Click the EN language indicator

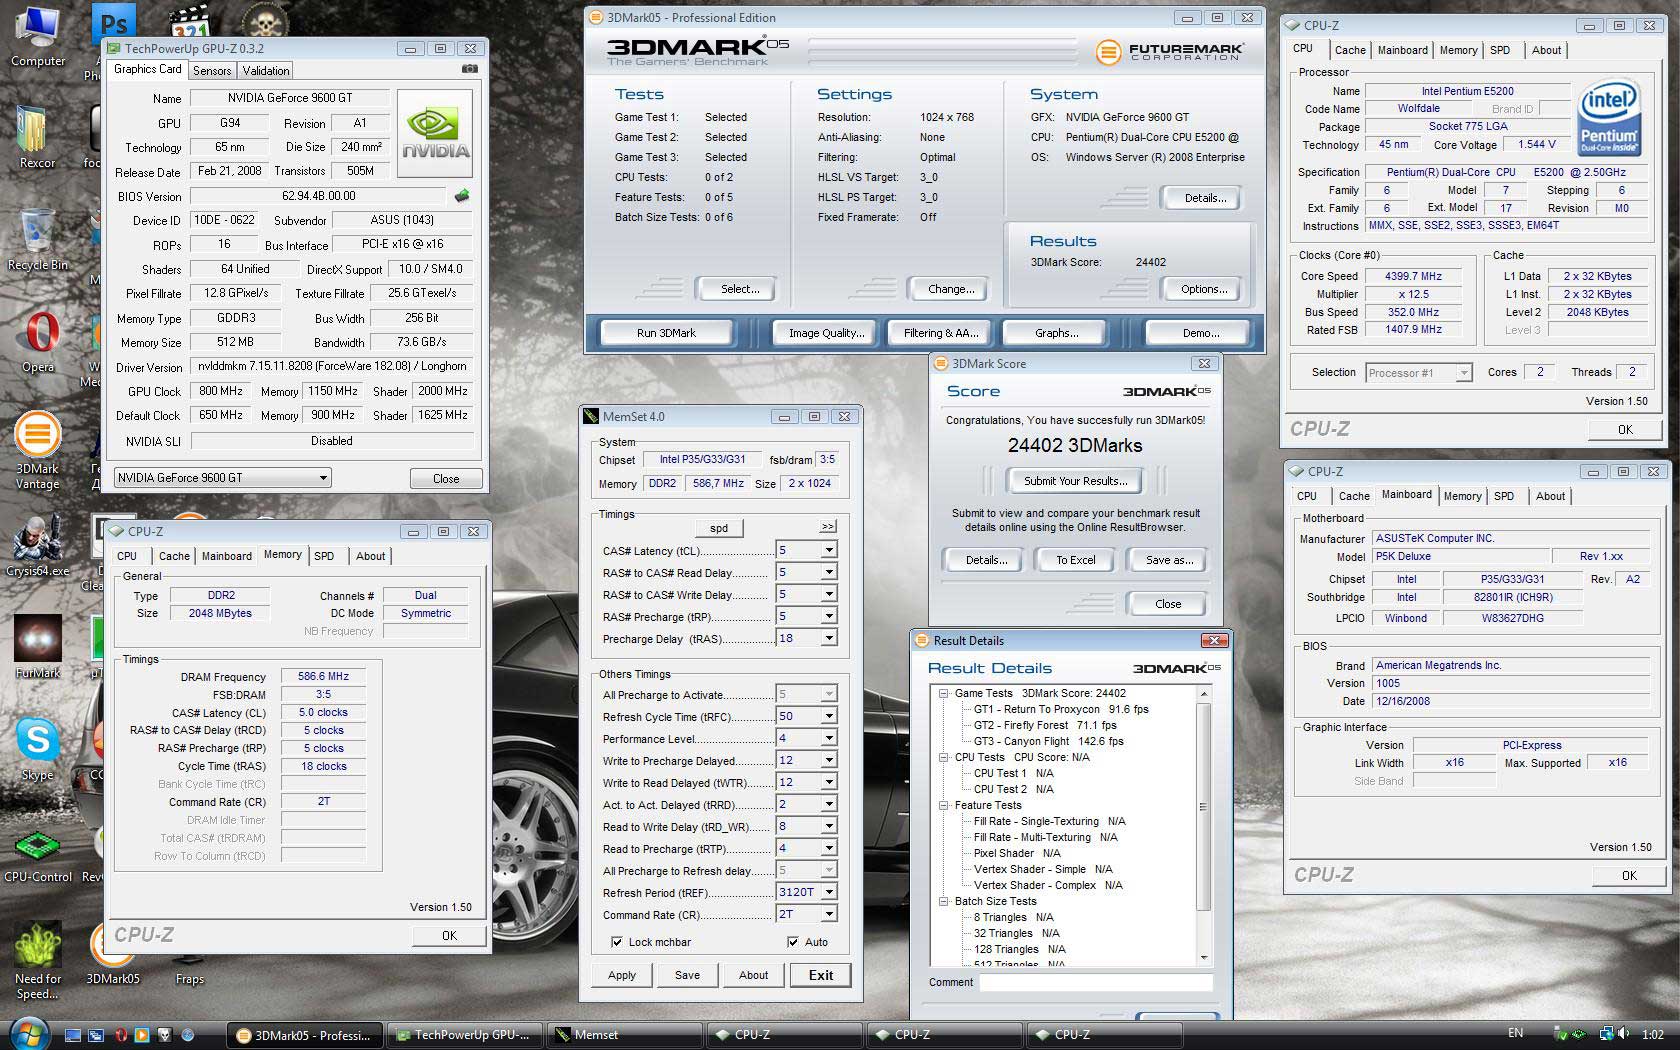tap(1516, 1033)
